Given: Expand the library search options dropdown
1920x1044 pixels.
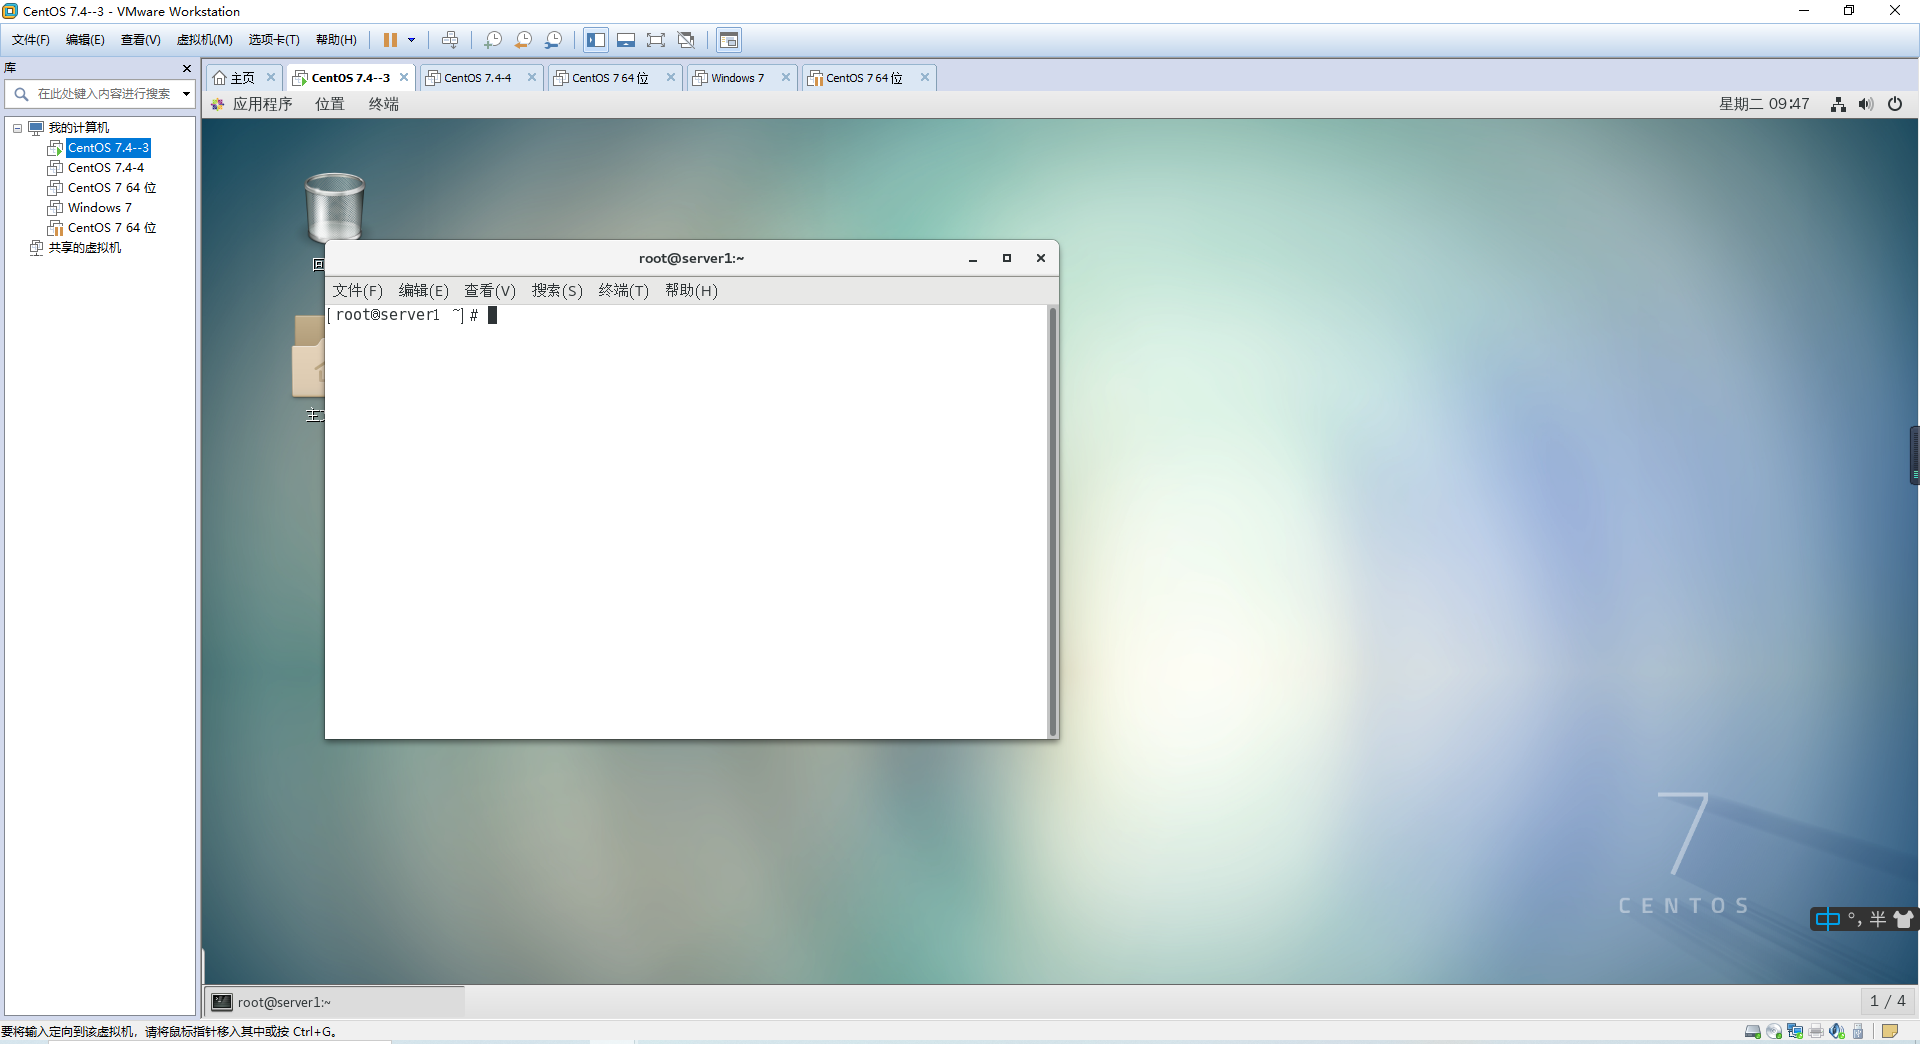Looking at the screenshot, I should click(x=186, y=94).
